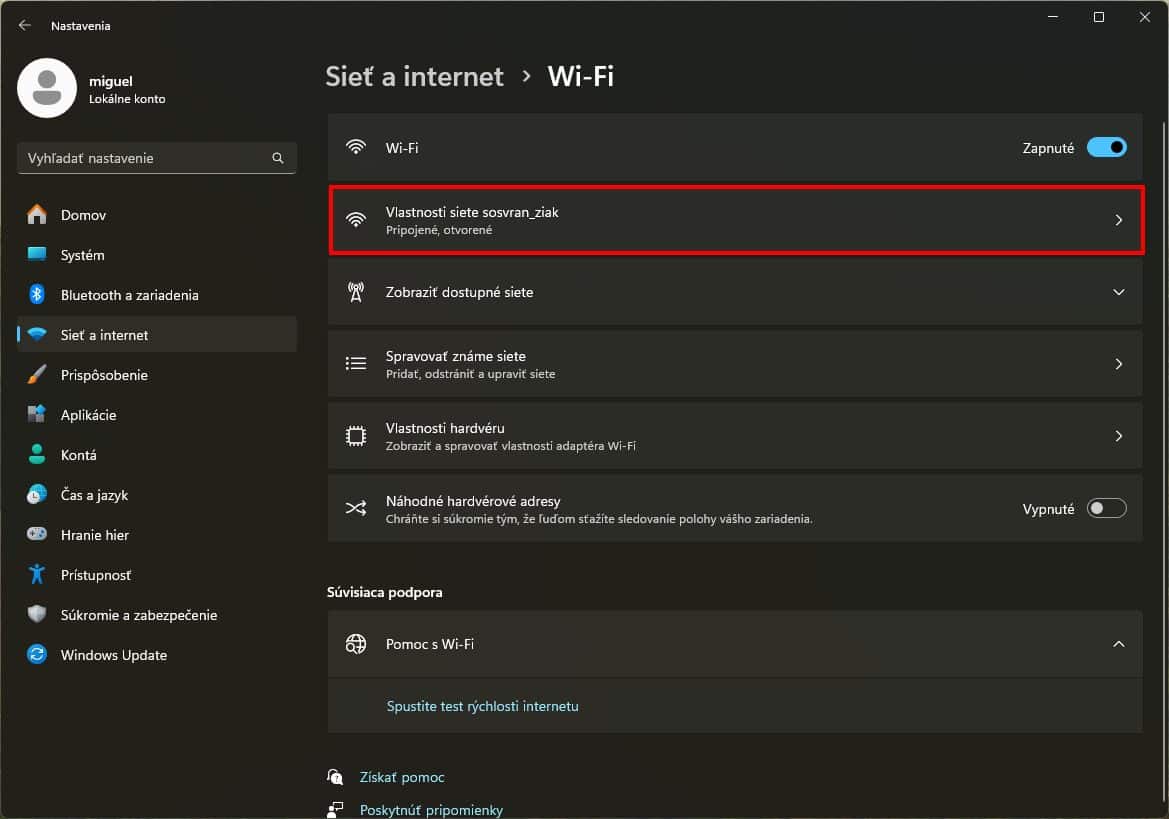Click the Získať pomoc link
The height and width of the screenshot is (819, 1169).
pyautogui.click(x=402, y=777)
